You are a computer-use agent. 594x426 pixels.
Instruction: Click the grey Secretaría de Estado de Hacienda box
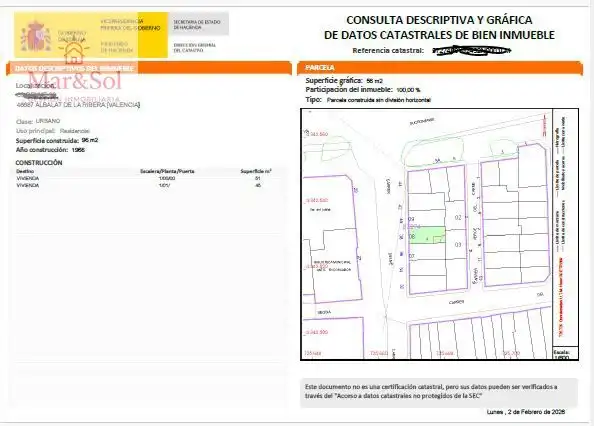(x=199, y=24)
